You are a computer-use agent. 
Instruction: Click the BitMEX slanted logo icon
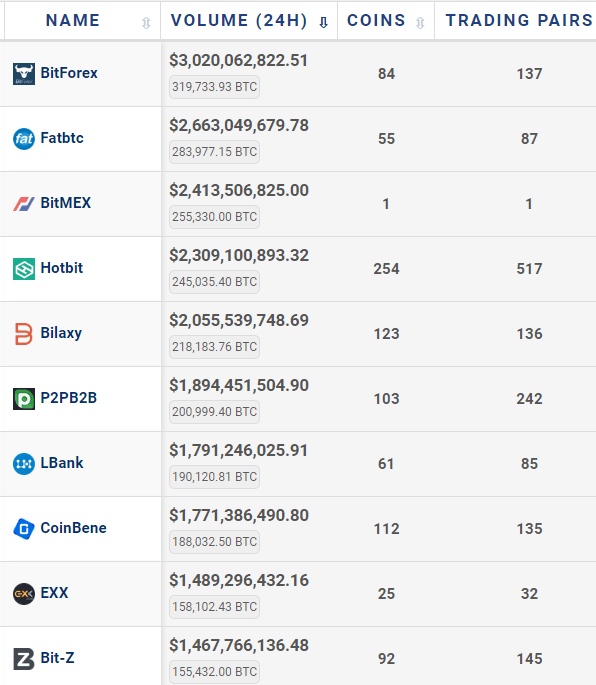(x=24, y=204)
